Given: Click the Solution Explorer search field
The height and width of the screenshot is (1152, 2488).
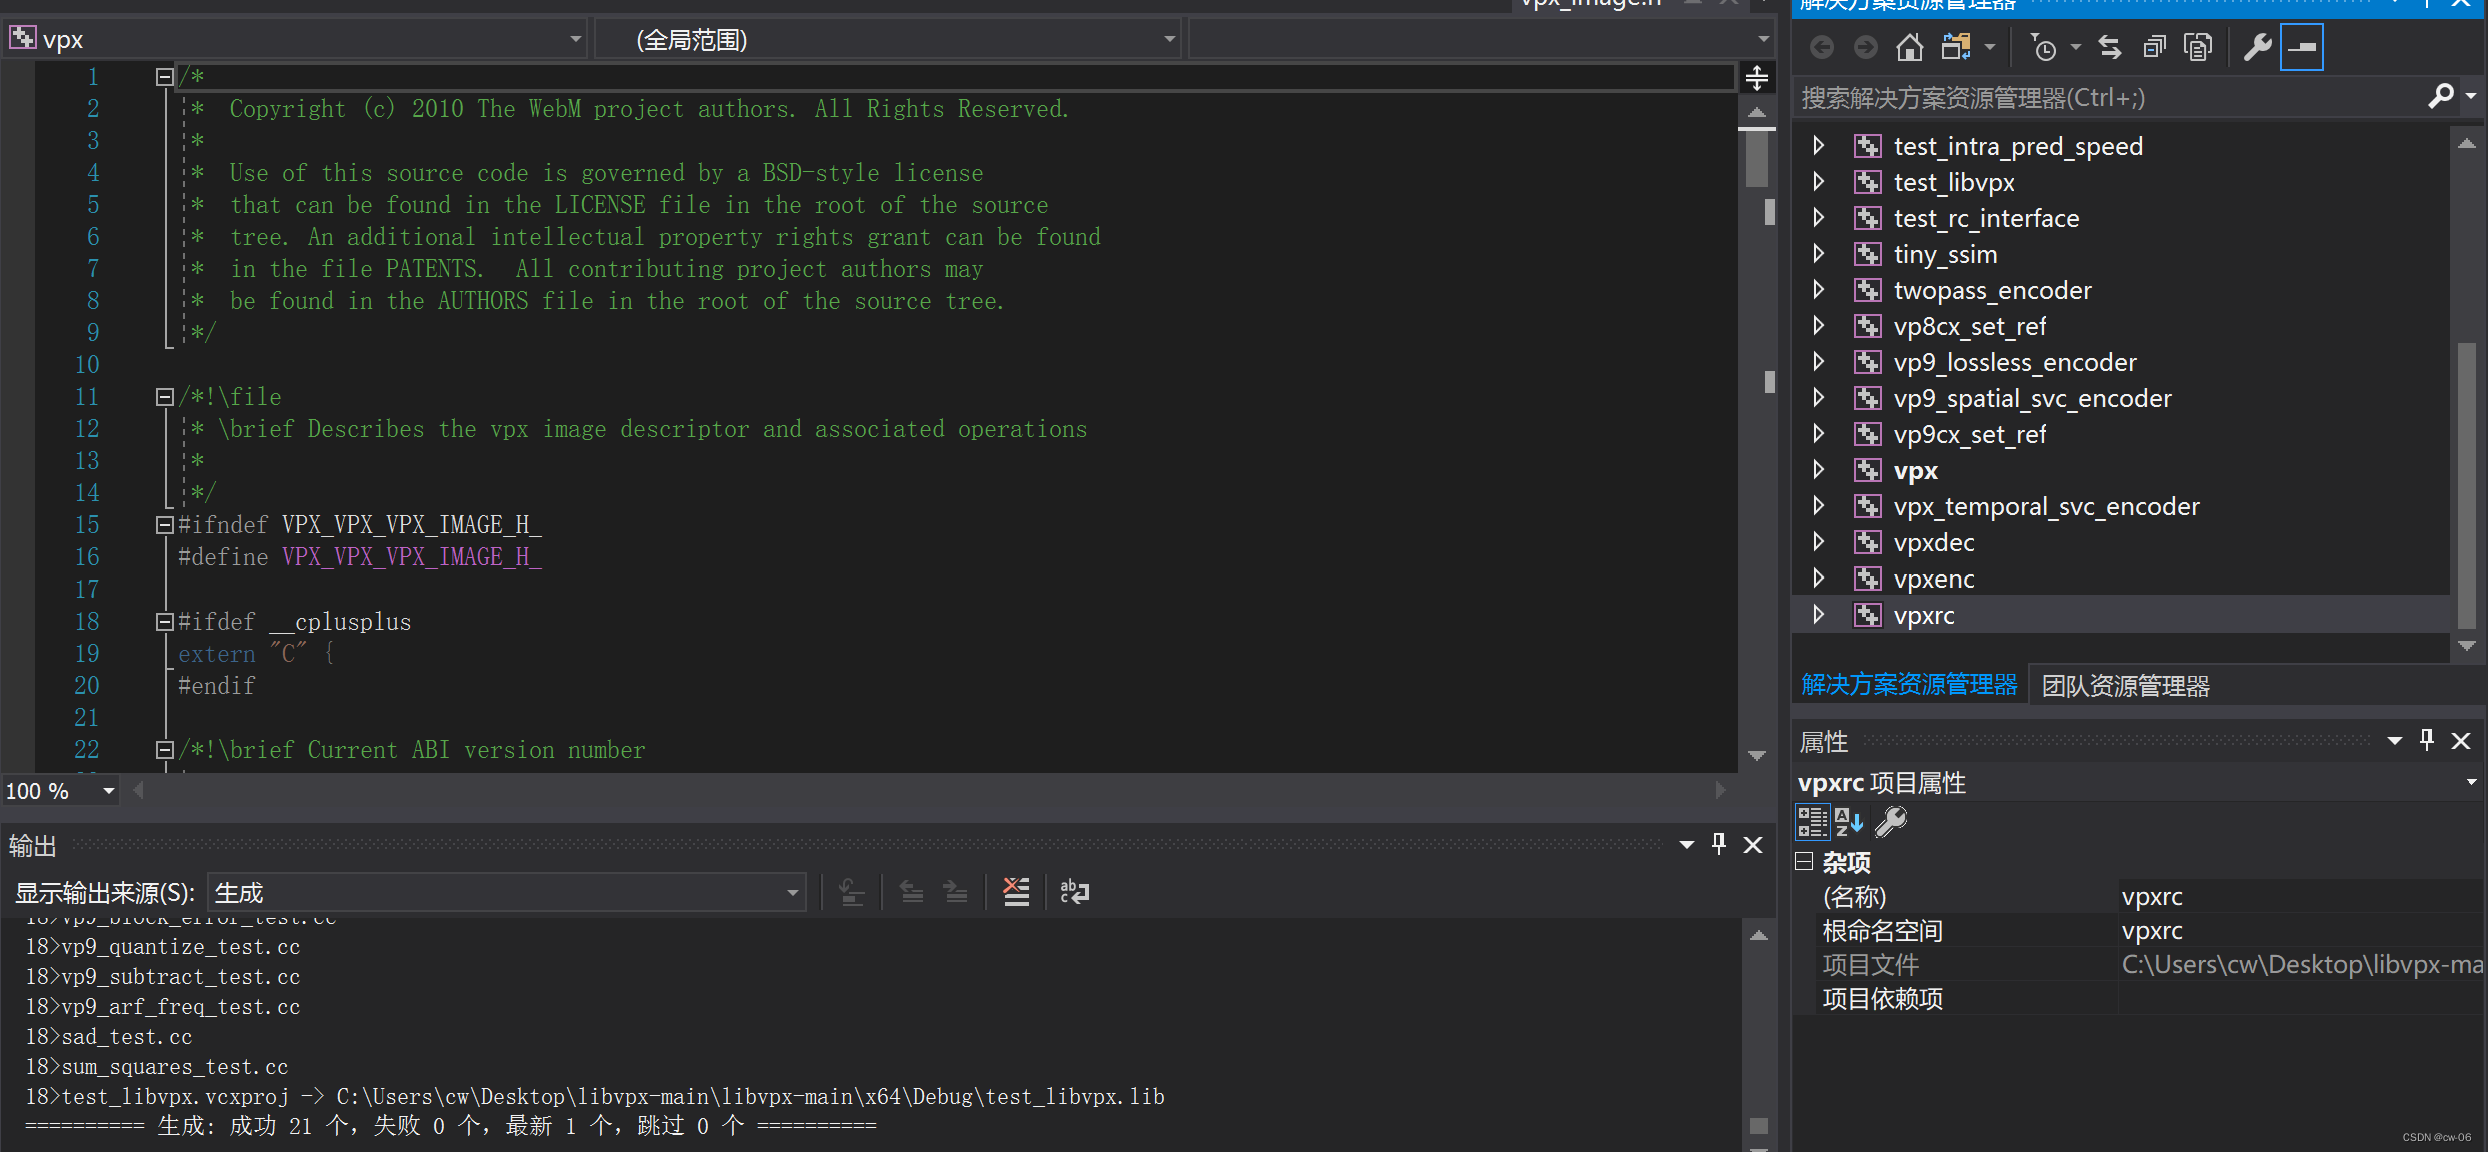Looking at the screenshot, I should 2100,98.
